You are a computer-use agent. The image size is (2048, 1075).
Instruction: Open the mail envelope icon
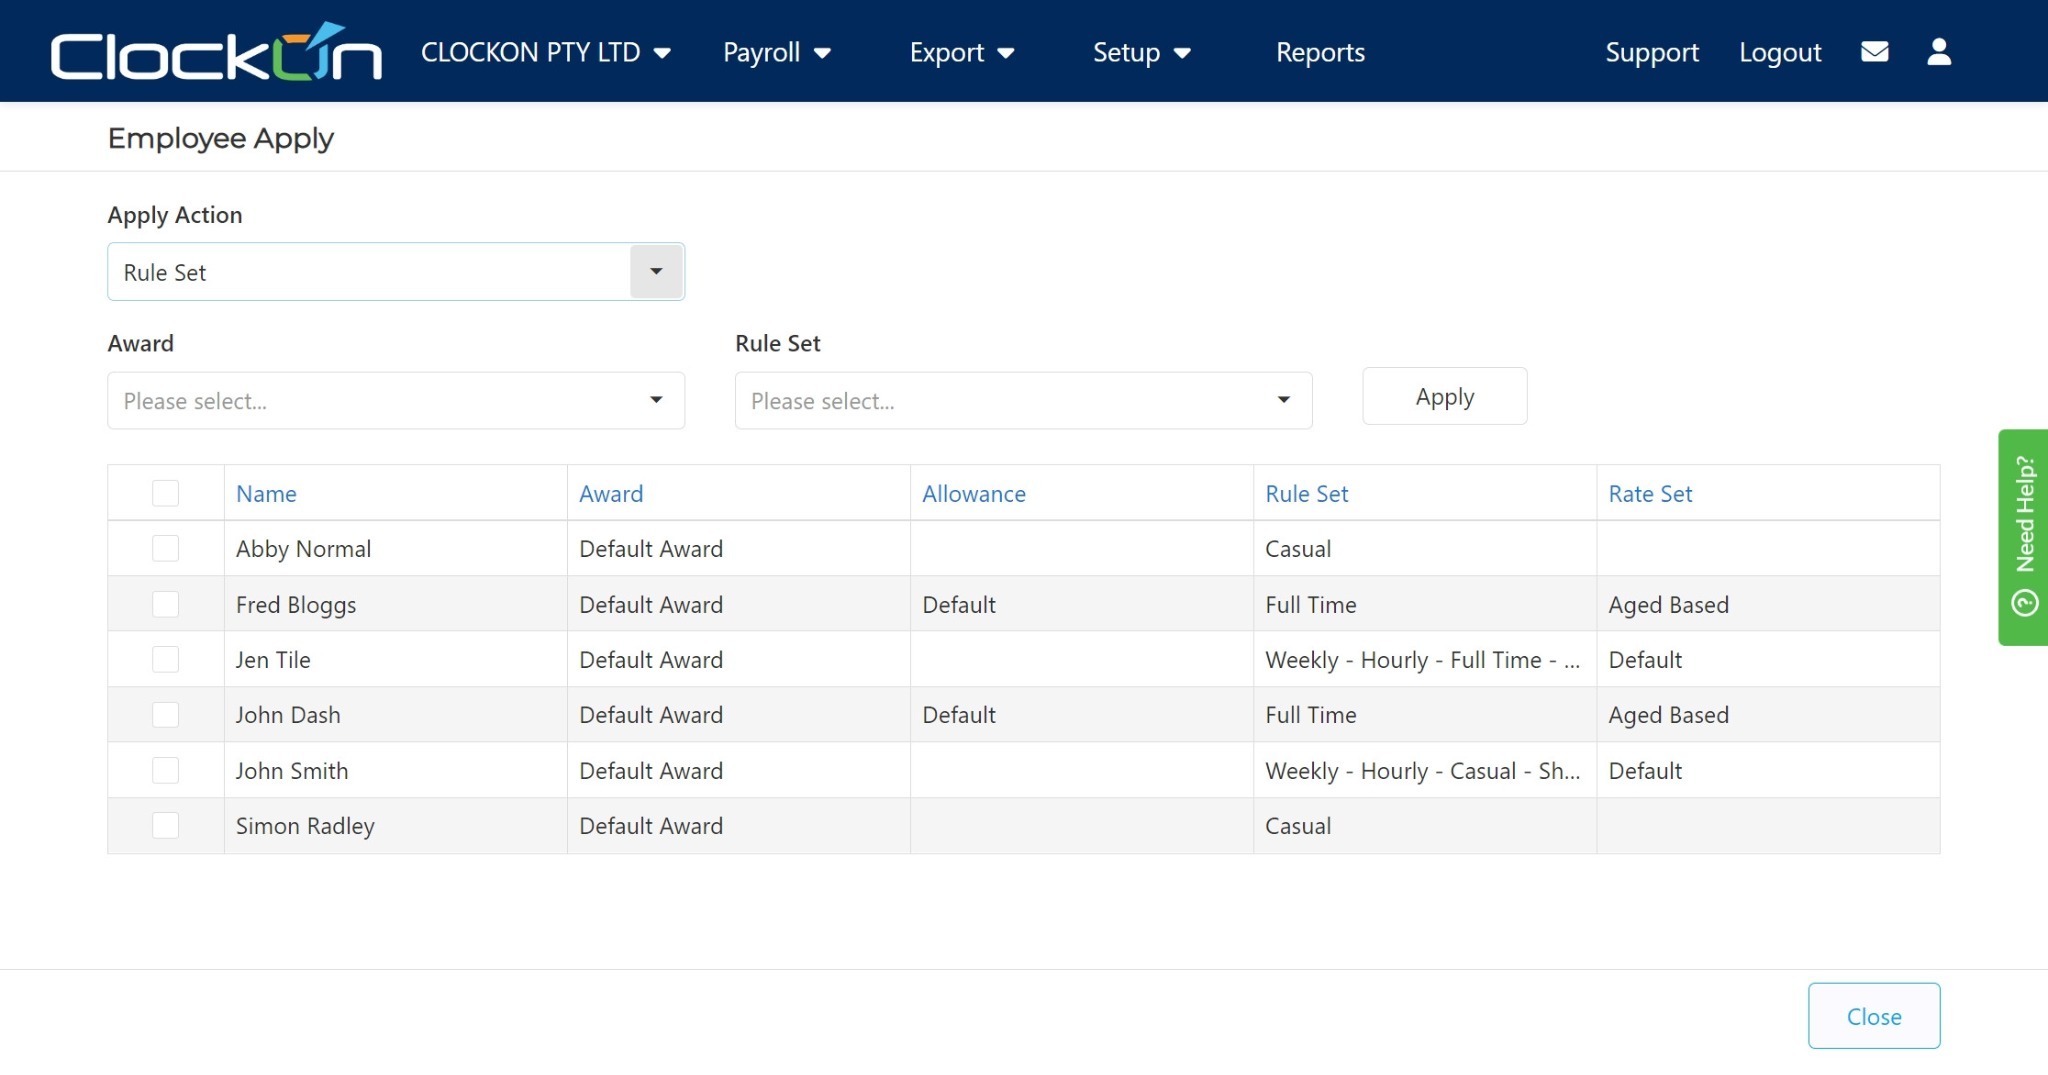(x=1874, y=51)
